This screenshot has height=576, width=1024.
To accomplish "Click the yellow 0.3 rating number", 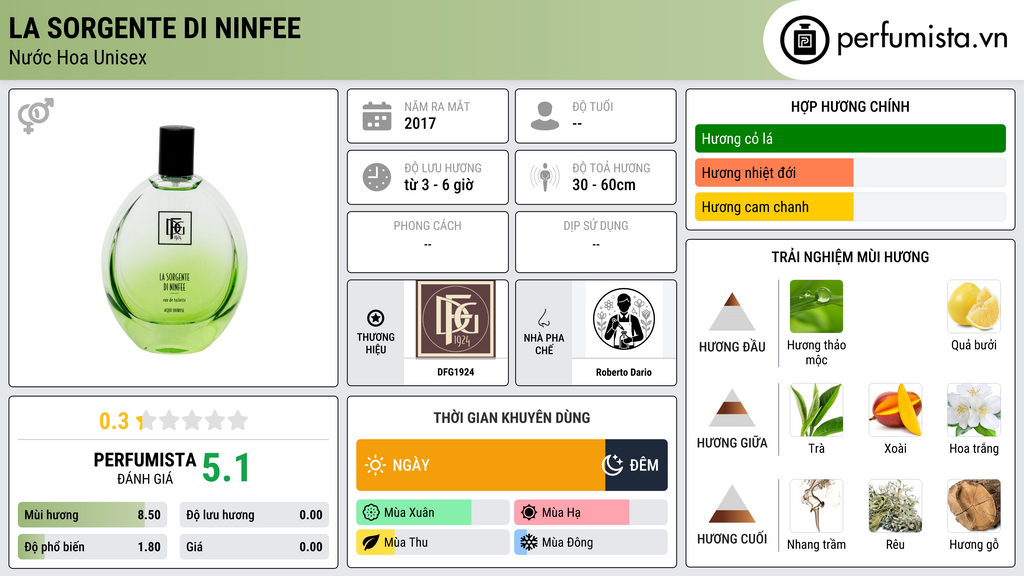I will click(x=114, y=421).
